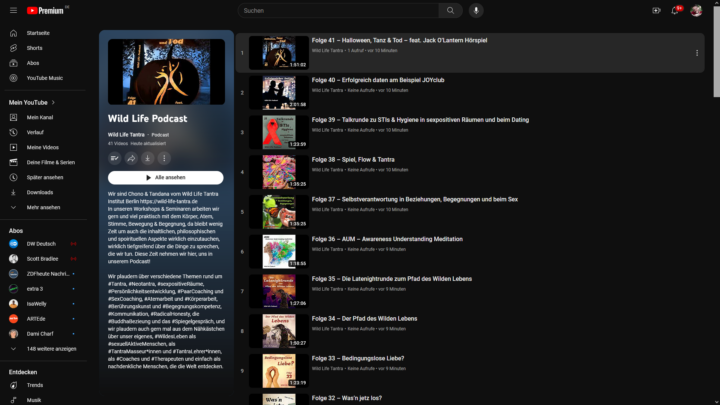
Task: Open notifications bell
Action: (675, 11)
